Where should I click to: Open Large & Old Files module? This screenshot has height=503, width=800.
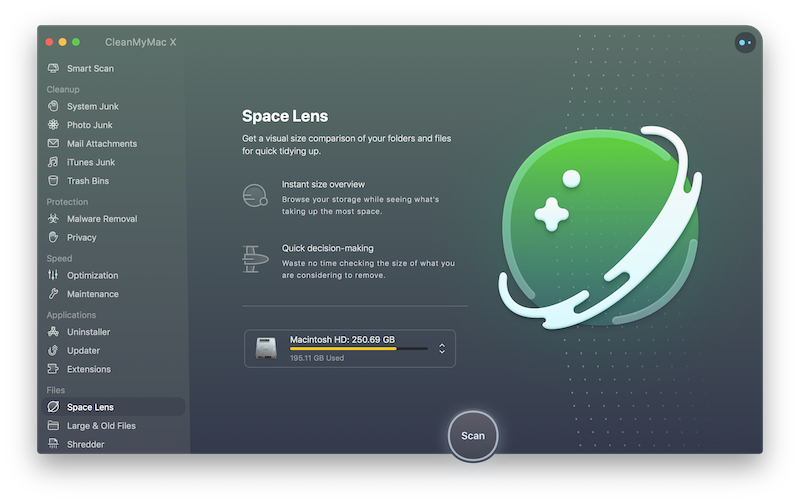pos(101,425)
